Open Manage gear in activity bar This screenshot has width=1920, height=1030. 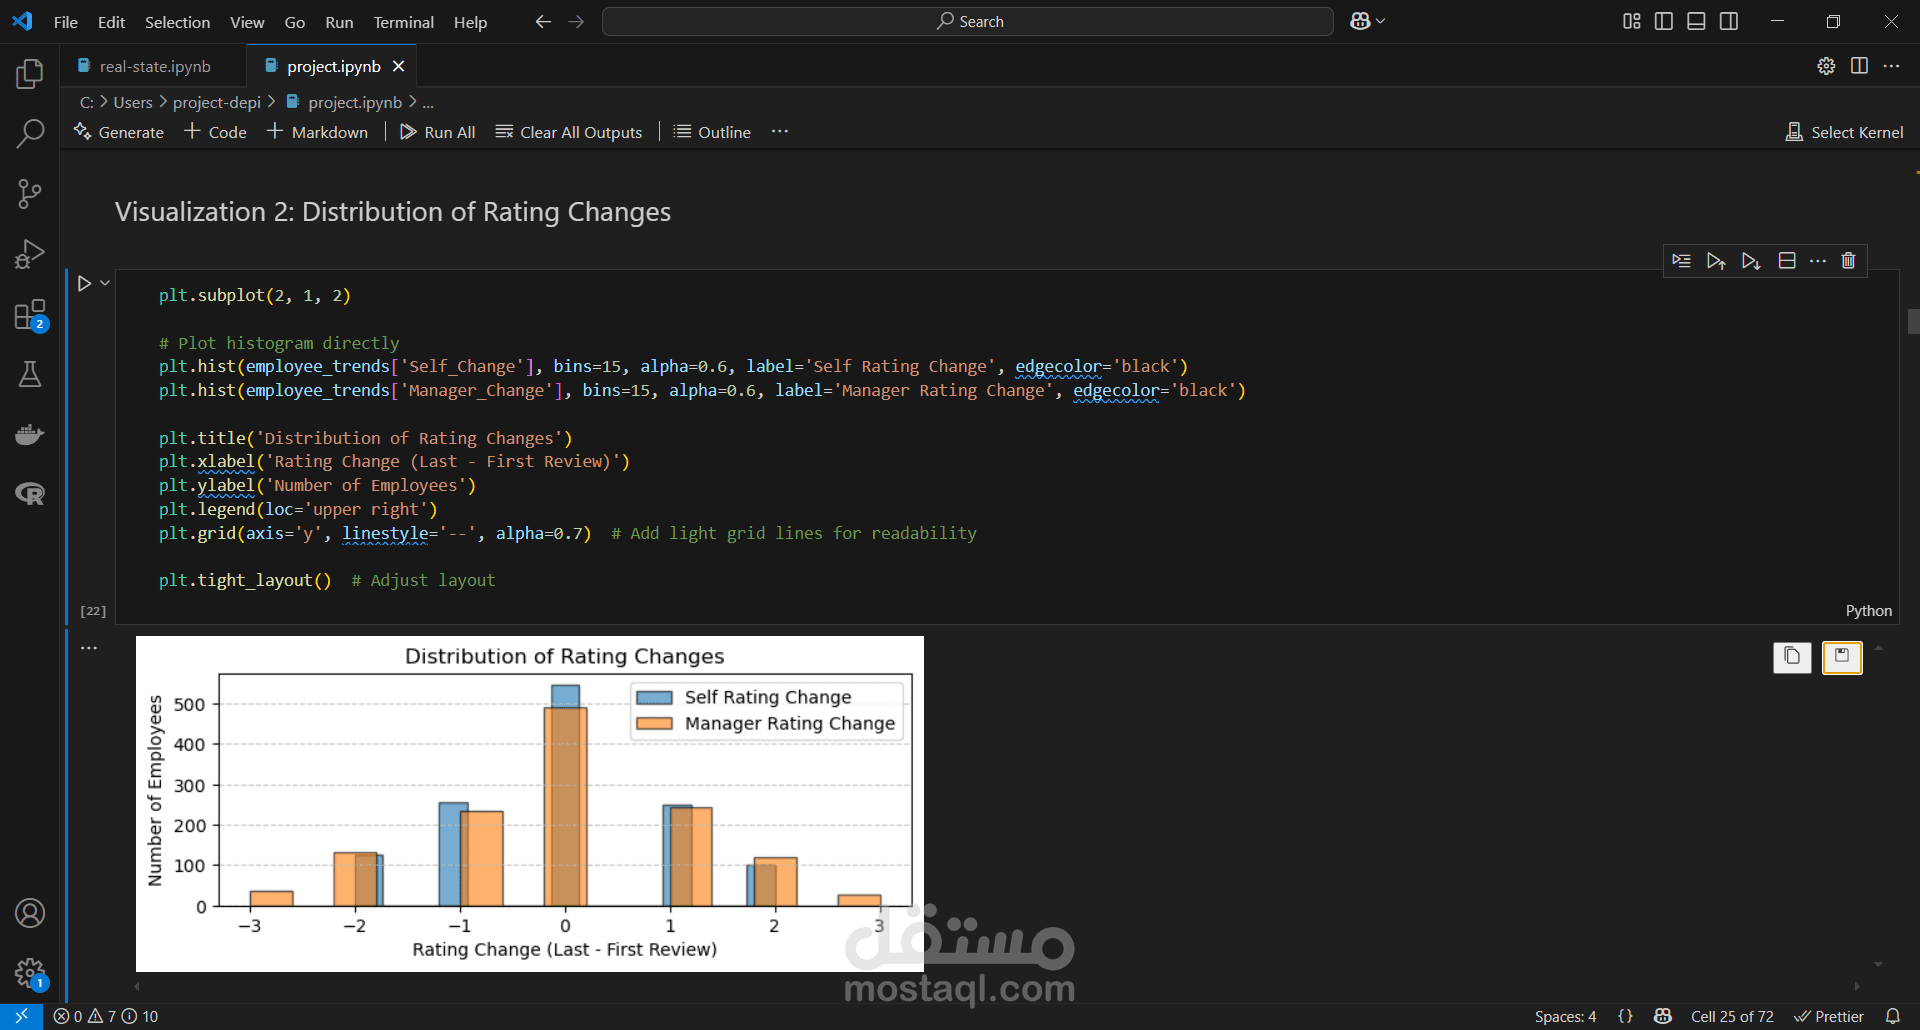click(x=30, y=973)
